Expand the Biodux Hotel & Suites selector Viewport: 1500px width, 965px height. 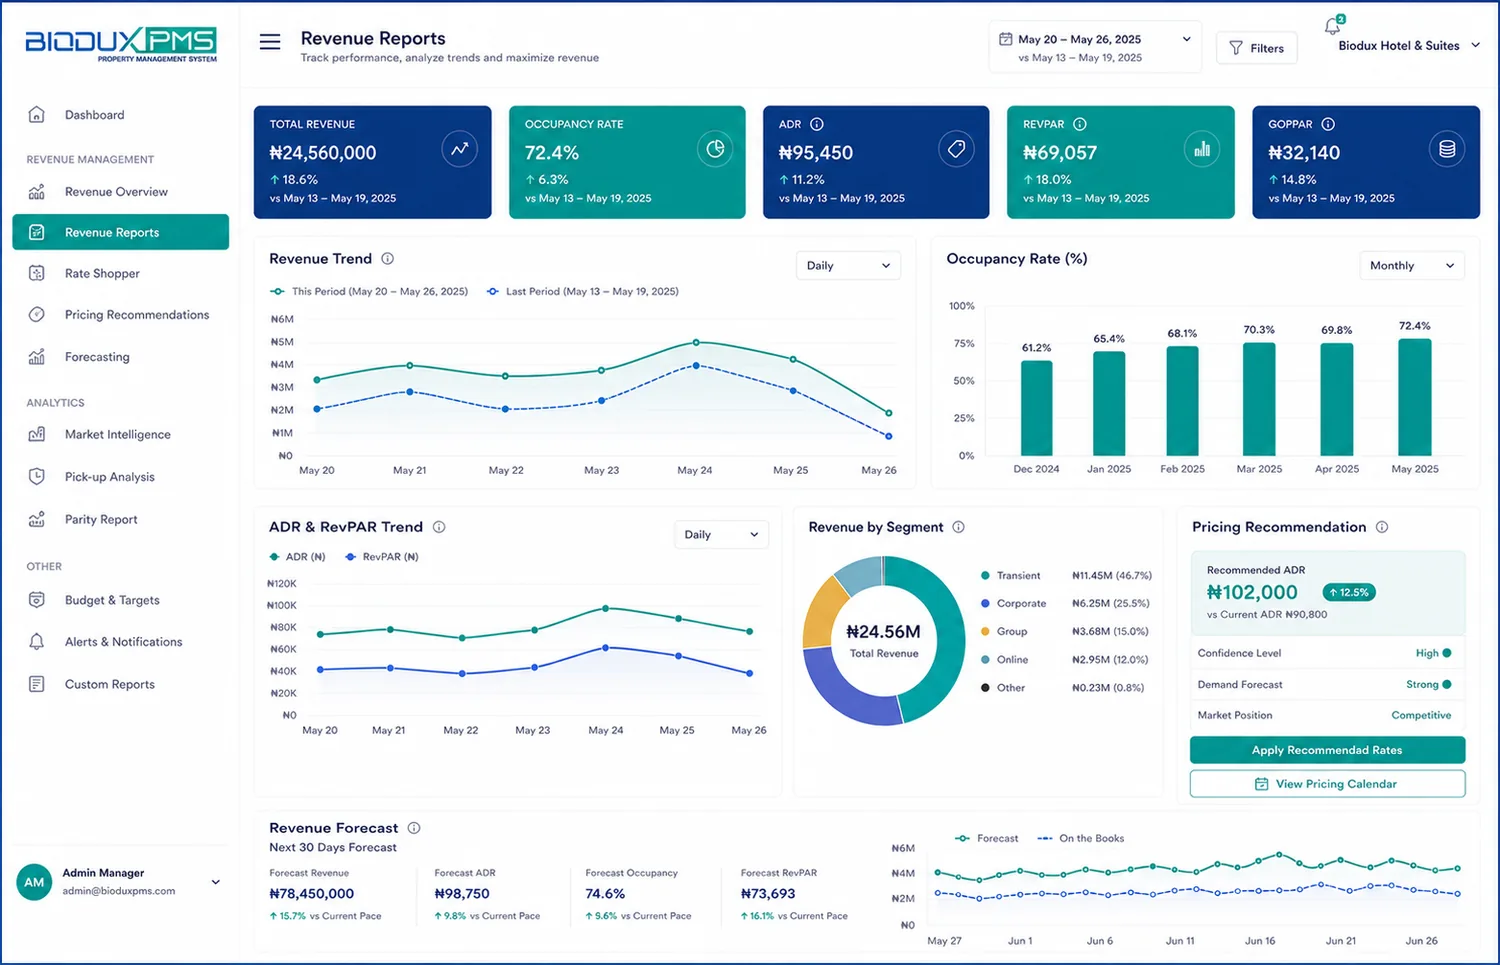click(x=1409, y=46)
